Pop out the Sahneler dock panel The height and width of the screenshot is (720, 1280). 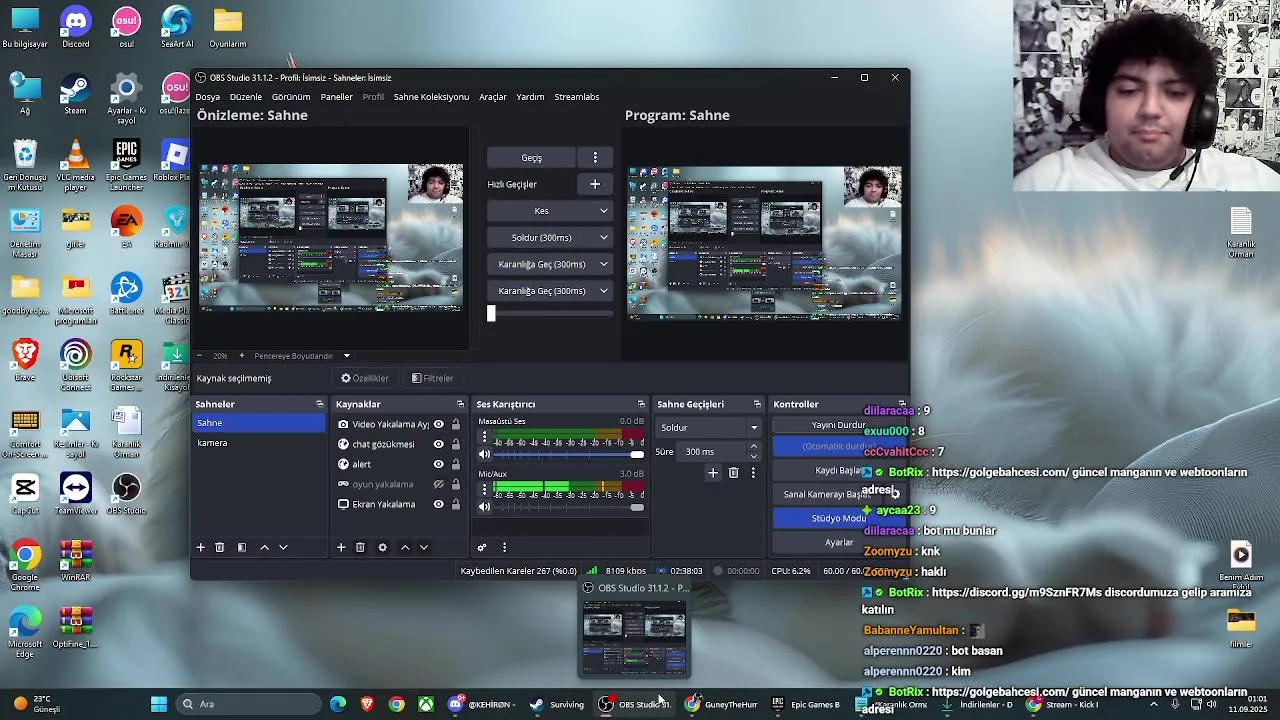point(320,404)
